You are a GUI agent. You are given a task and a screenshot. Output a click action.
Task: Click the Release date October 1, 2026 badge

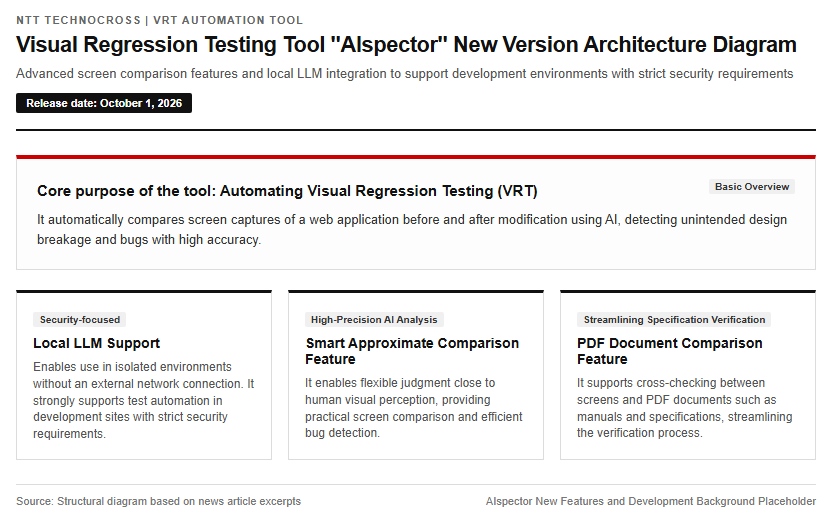(x=104, y=103)
